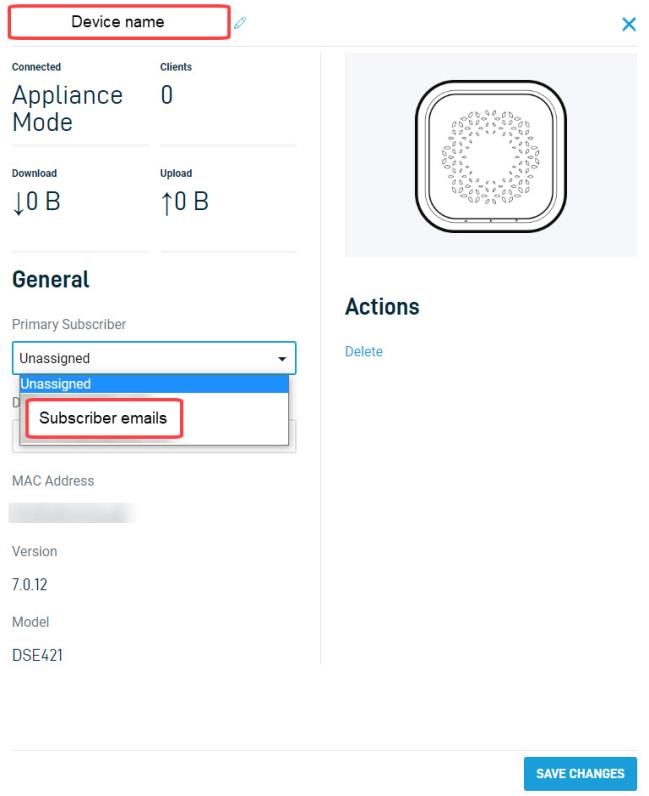This screenshot has width=649, height=796.
Task: Click the Save Changes button
Action: 580,774
